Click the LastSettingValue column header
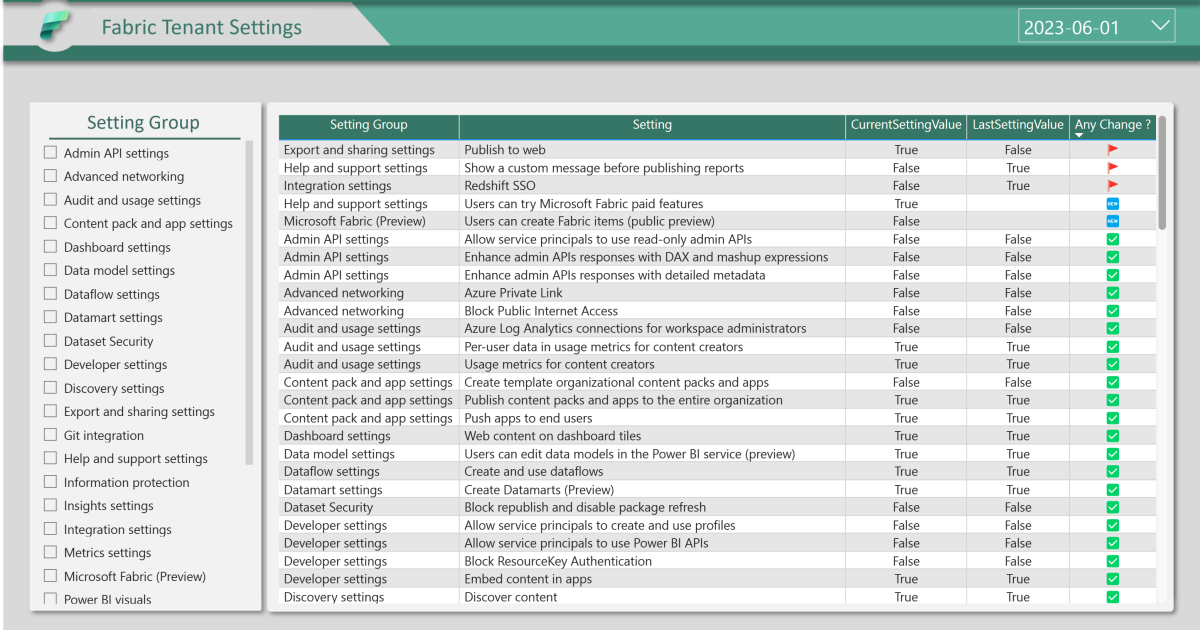 (x=1018, y=125)
